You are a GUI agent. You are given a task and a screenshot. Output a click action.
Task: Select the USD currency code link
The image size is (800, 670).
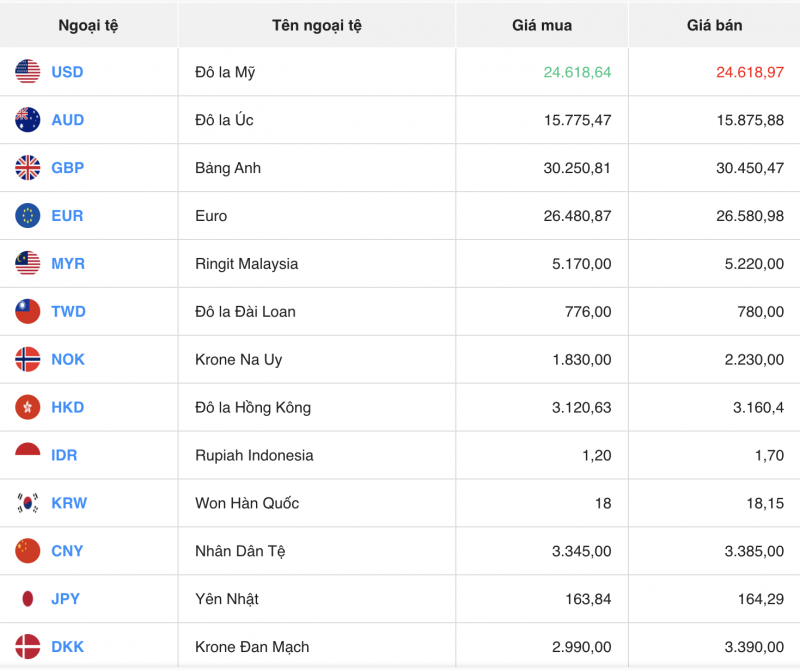(65, 72)
